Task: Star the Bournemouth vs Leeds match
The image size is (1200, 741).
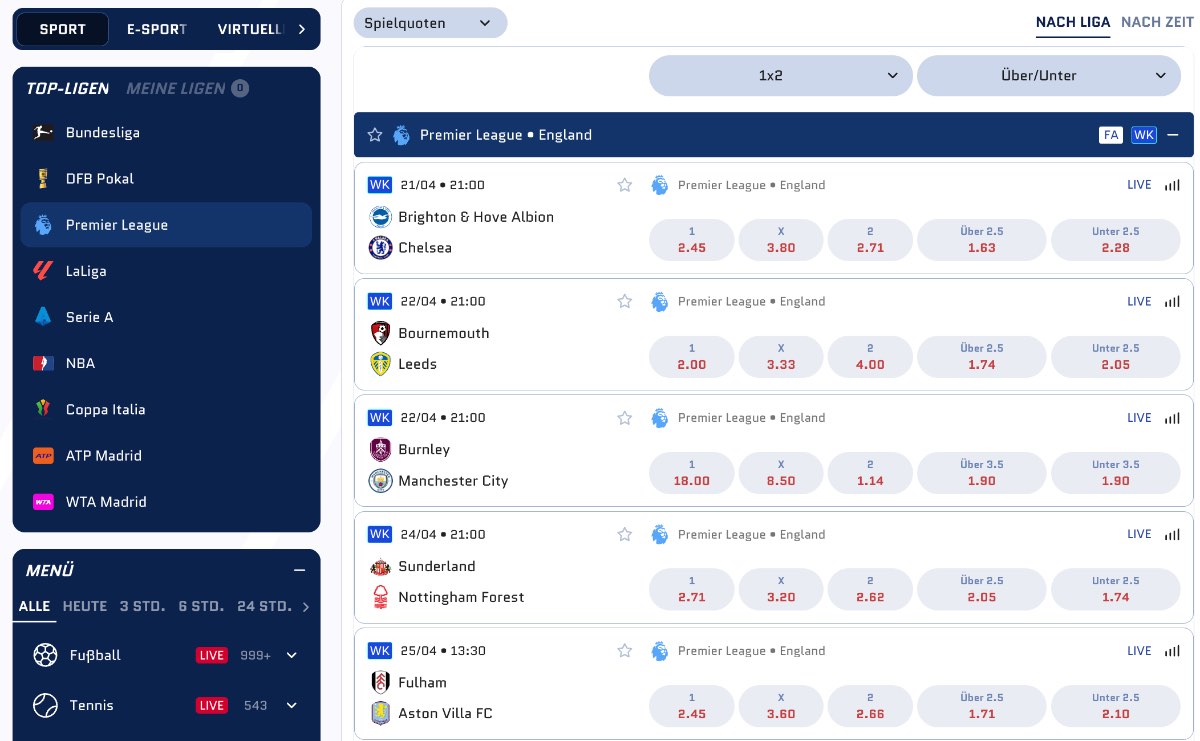Action: point(625,301)
